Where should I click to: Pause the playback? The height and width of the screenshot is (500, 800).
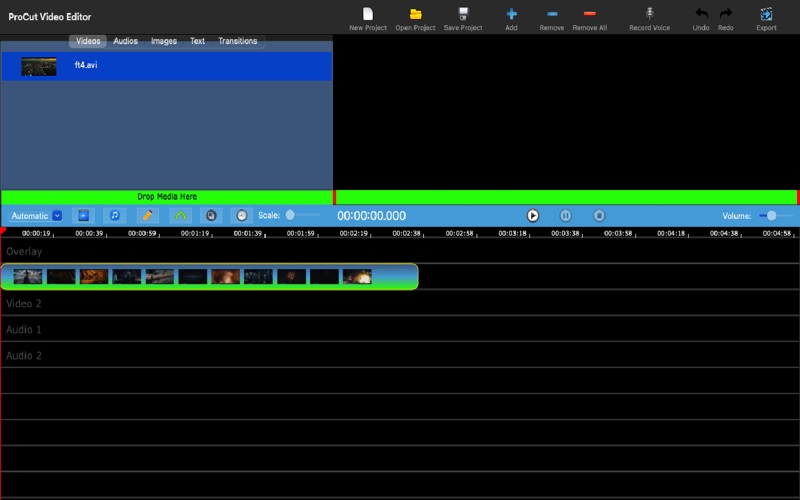click(566, 216)
